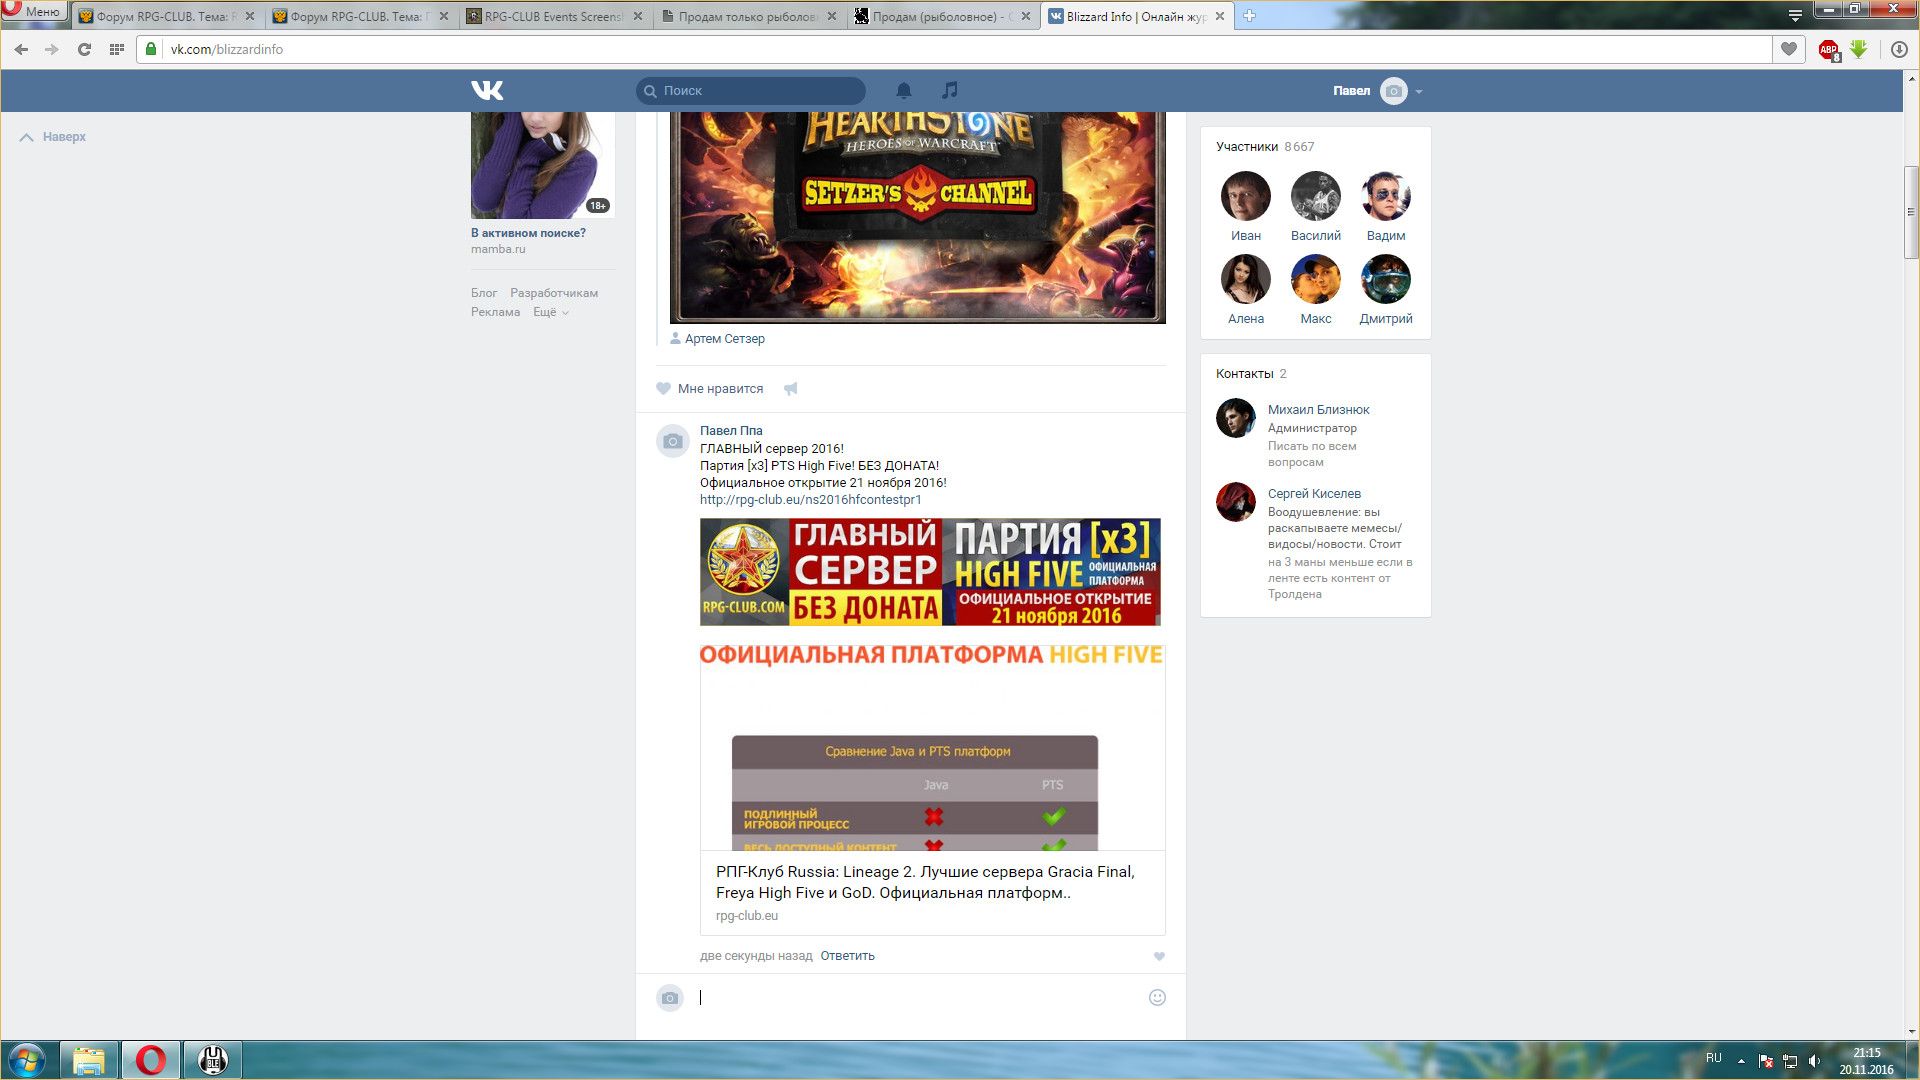This screenshot has width=1920, height=1080.
Task: Open member Дмитрий's avatar
Action: coord(1386,278)
